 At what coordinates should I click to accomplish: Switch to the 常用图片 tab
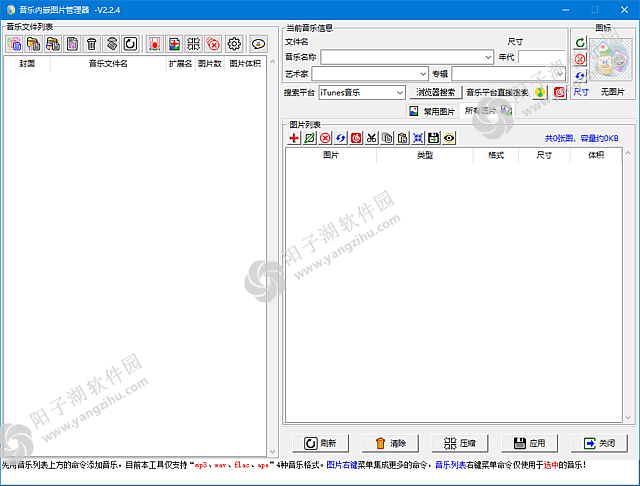433,111
